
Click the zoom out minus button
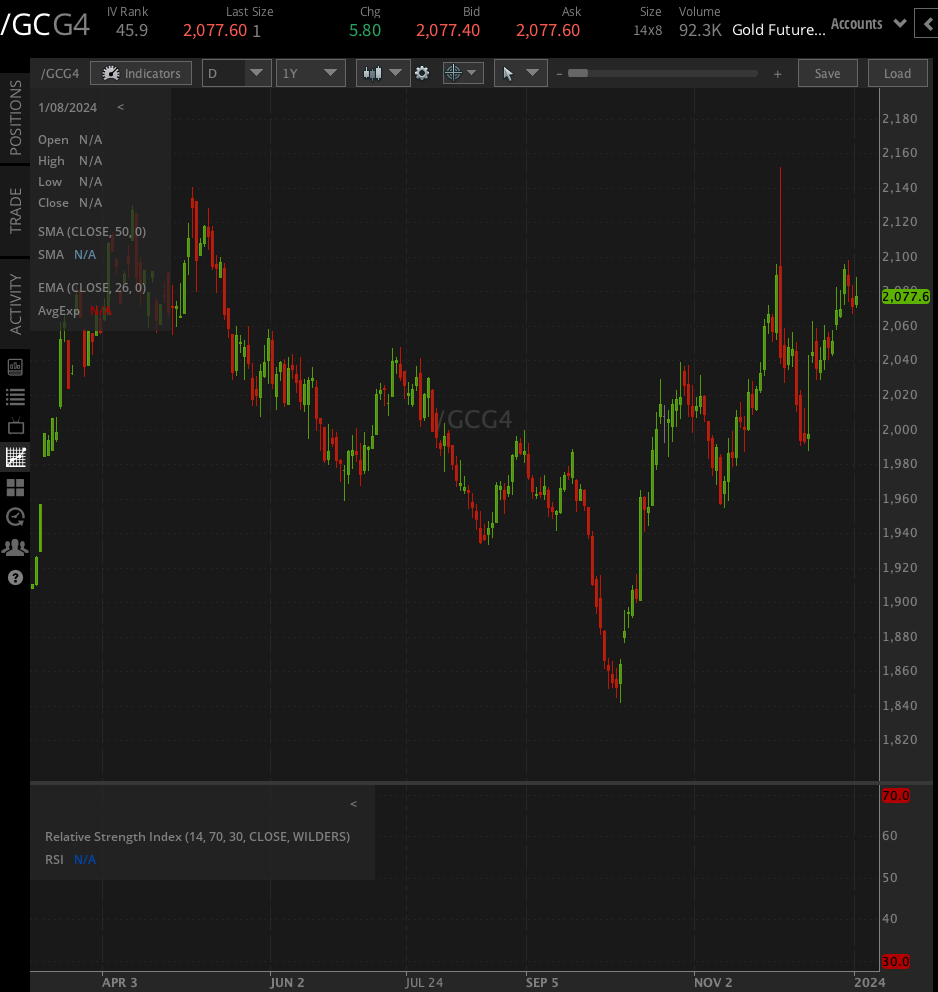[x=559, y=74]
